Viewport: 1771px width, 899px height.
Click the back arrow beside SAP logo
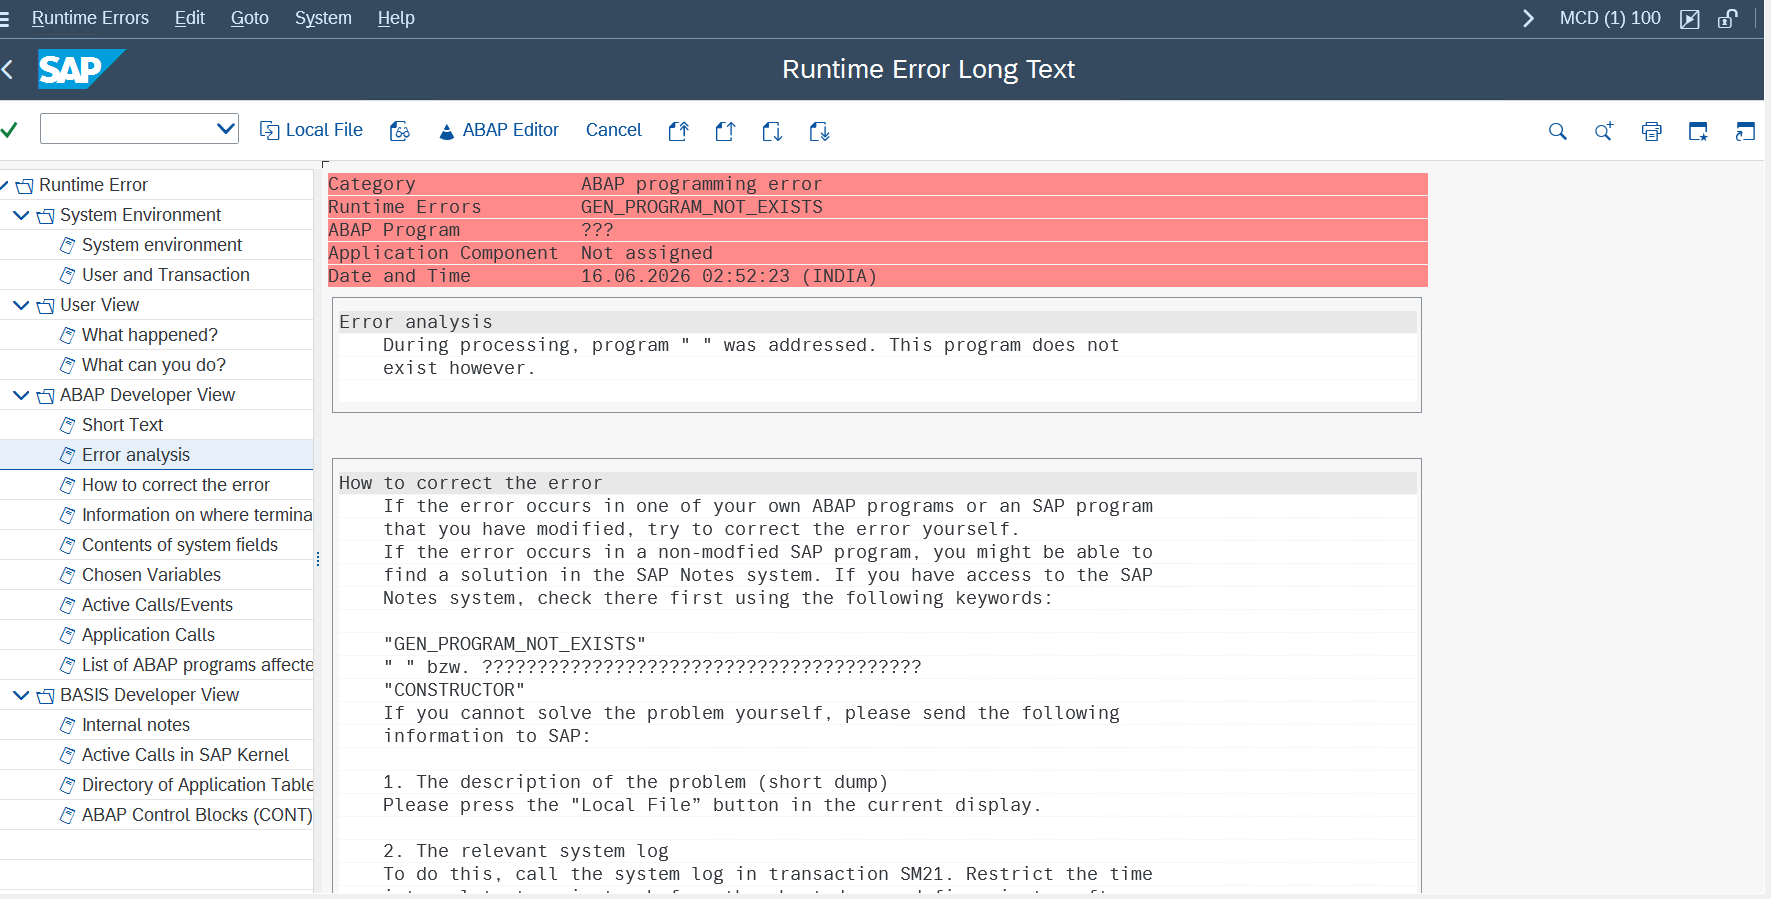pos(8,69)
